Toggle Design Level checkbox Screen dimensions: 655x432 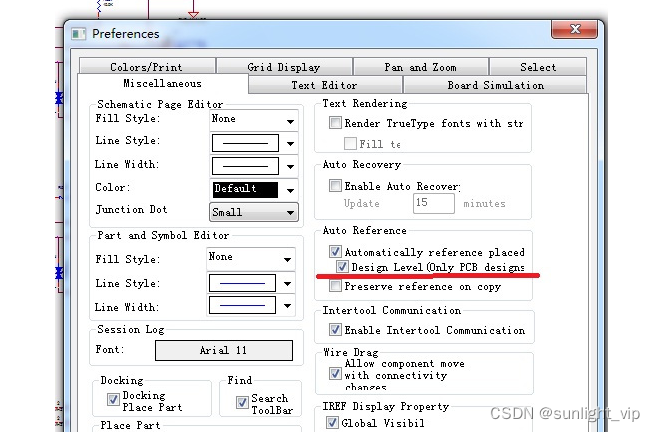click(x=342, y=267)
